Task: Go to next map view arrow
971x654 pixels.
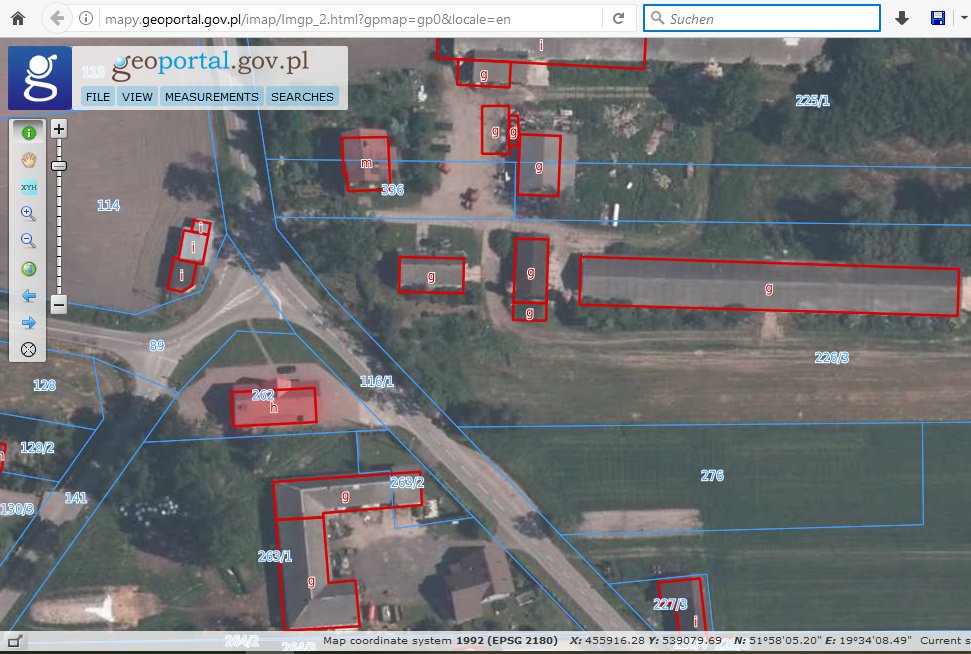Action: (28, 322)
